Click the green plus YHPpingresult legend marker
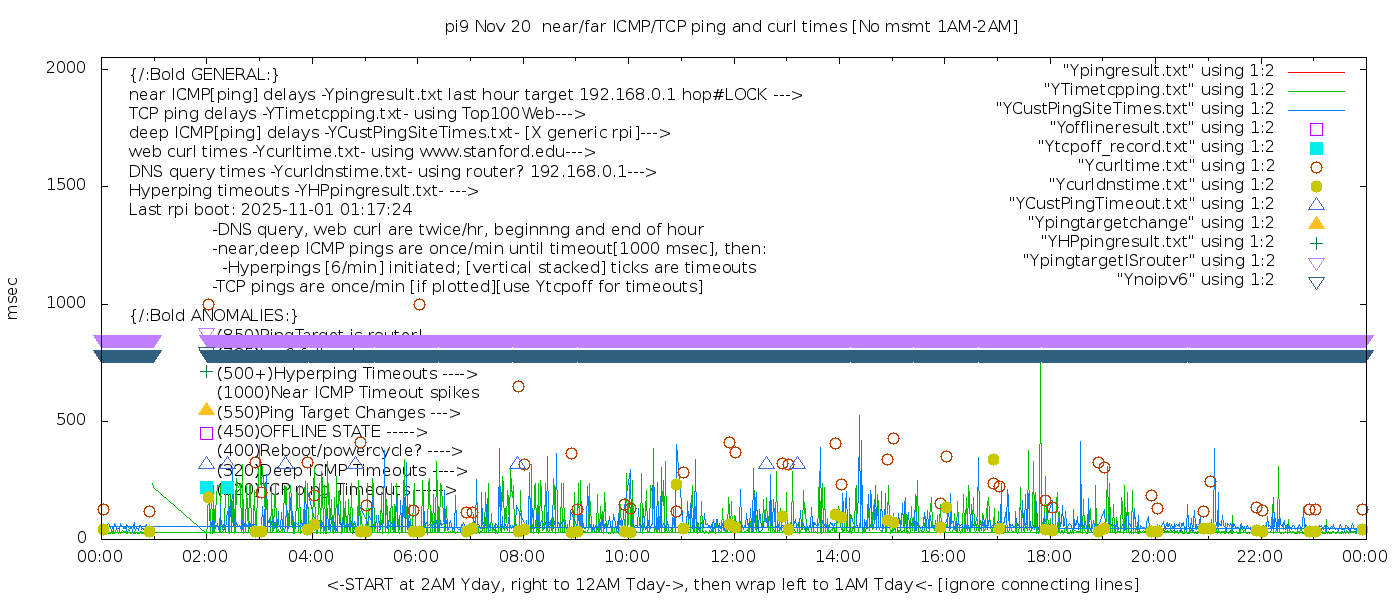The width and height of the screenshot is (1400, 600). pos(1316,242)
